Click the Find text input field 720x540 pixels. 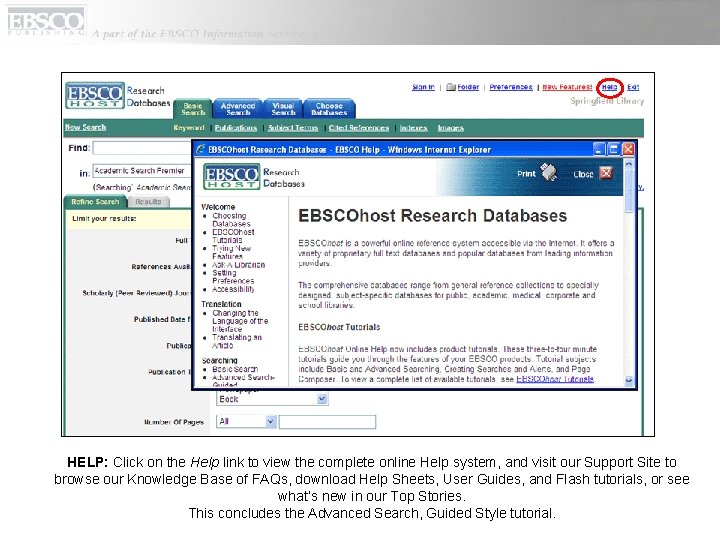142,148
